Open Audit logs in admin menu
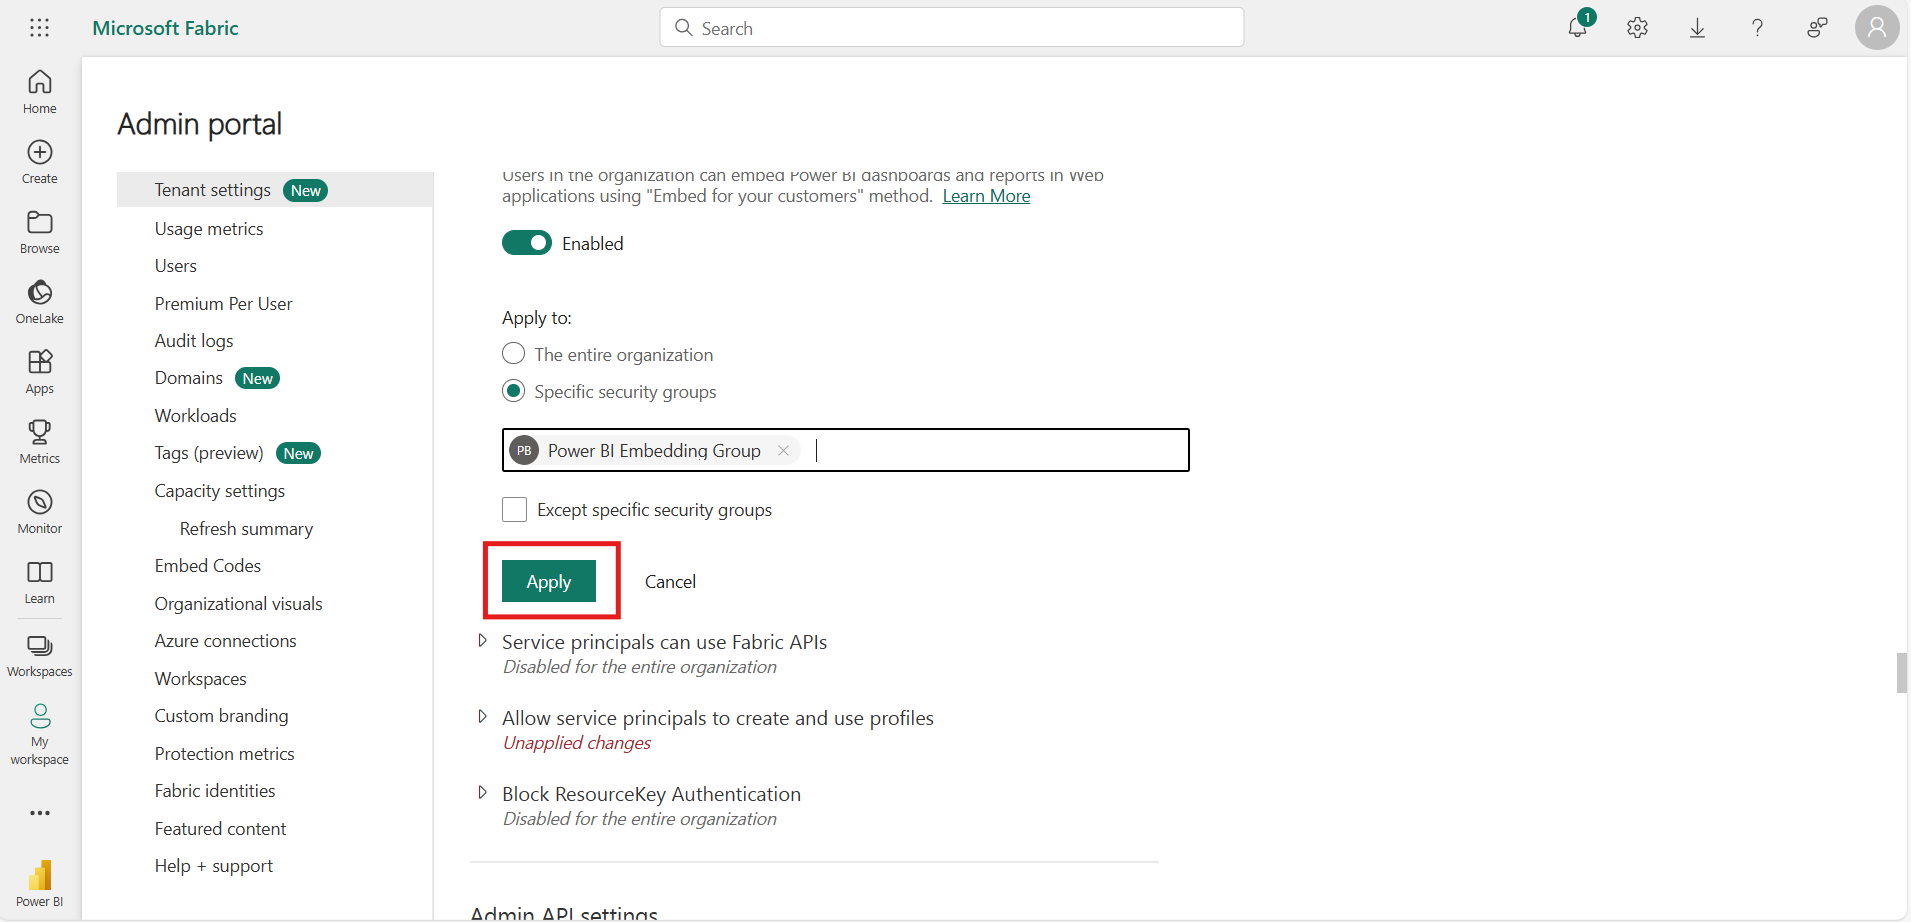Image resolution: width=1911 pixels, height=922 pixels. tap(194, 341)
